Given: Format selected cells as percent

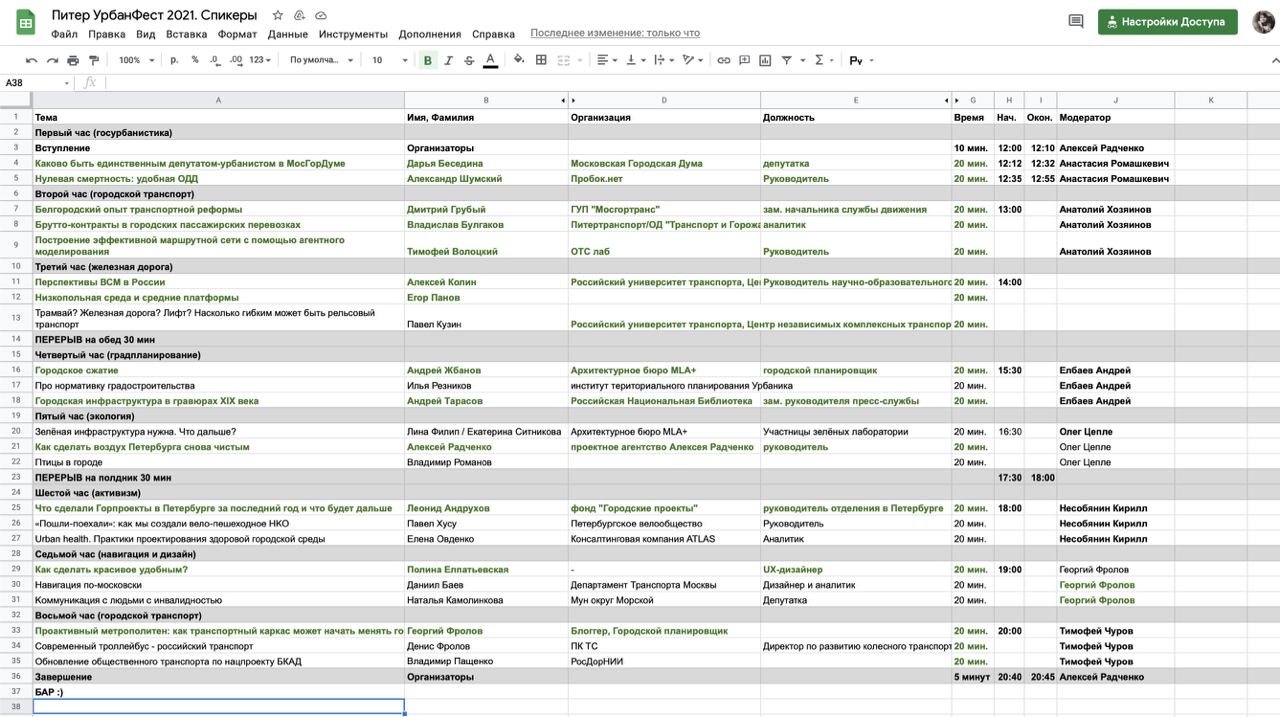Looking at the screenshot, I should pos(195,60).
